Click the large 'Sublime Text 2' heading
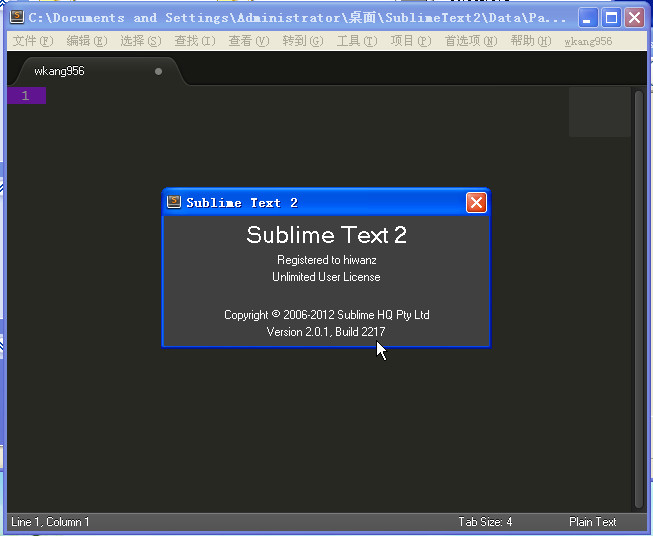653x536 pixels. point(326,235)
